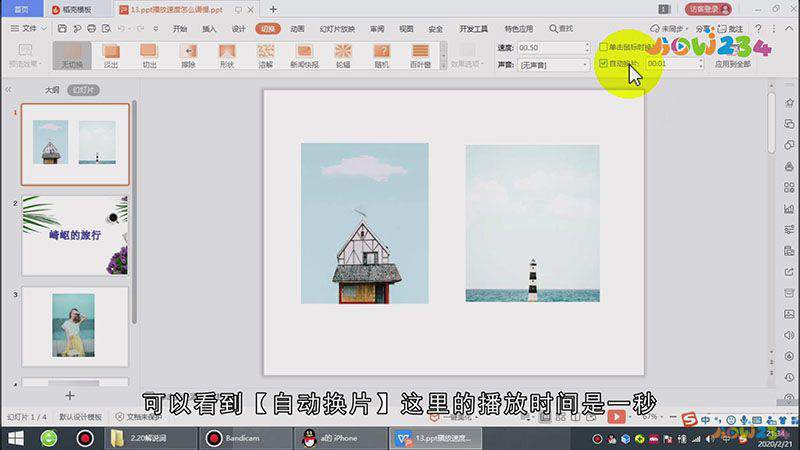Collapse the ribbon with chevron arrow
Viewport: 800px width, 450px height.
(789, 29)
